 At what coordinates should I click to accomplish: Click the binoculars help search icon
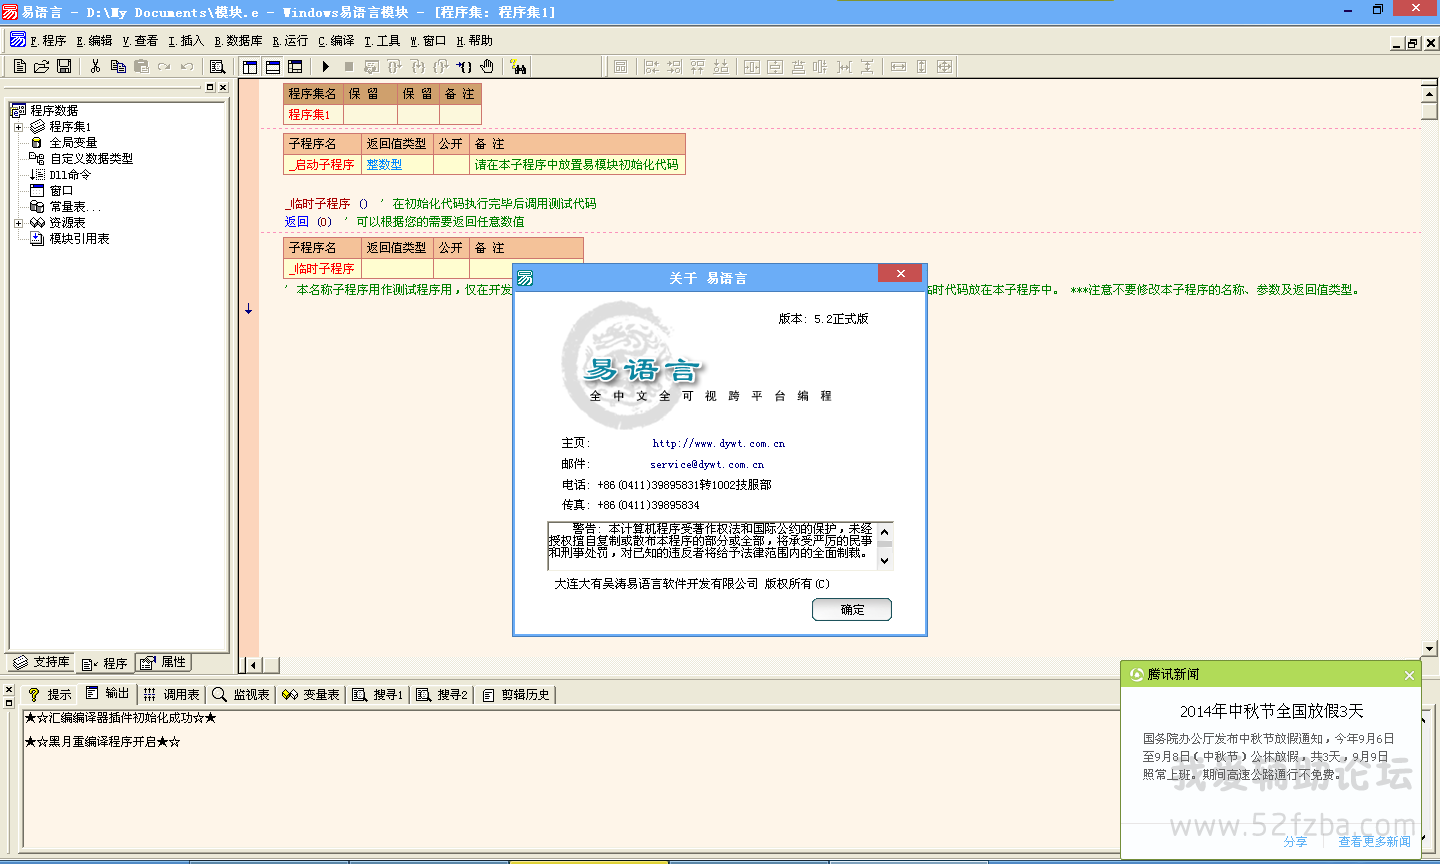point(518,66)
